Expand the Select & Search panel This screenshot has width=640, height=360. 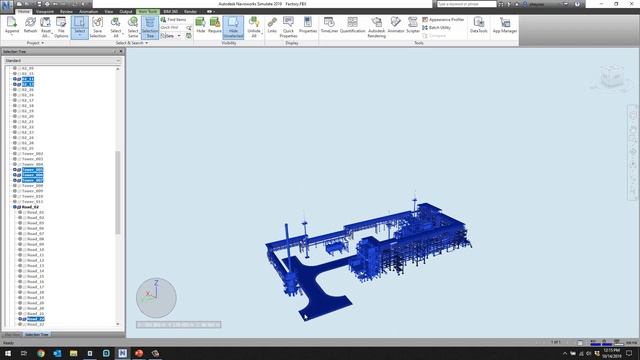tap(132, 43)
